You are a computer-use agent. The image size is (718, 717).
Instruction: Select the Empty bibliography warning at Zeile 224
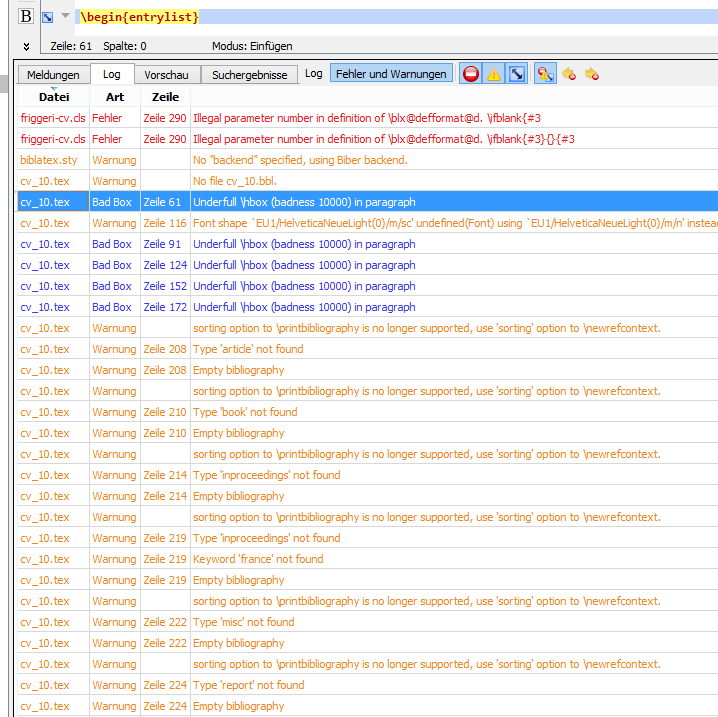[368, 706]
